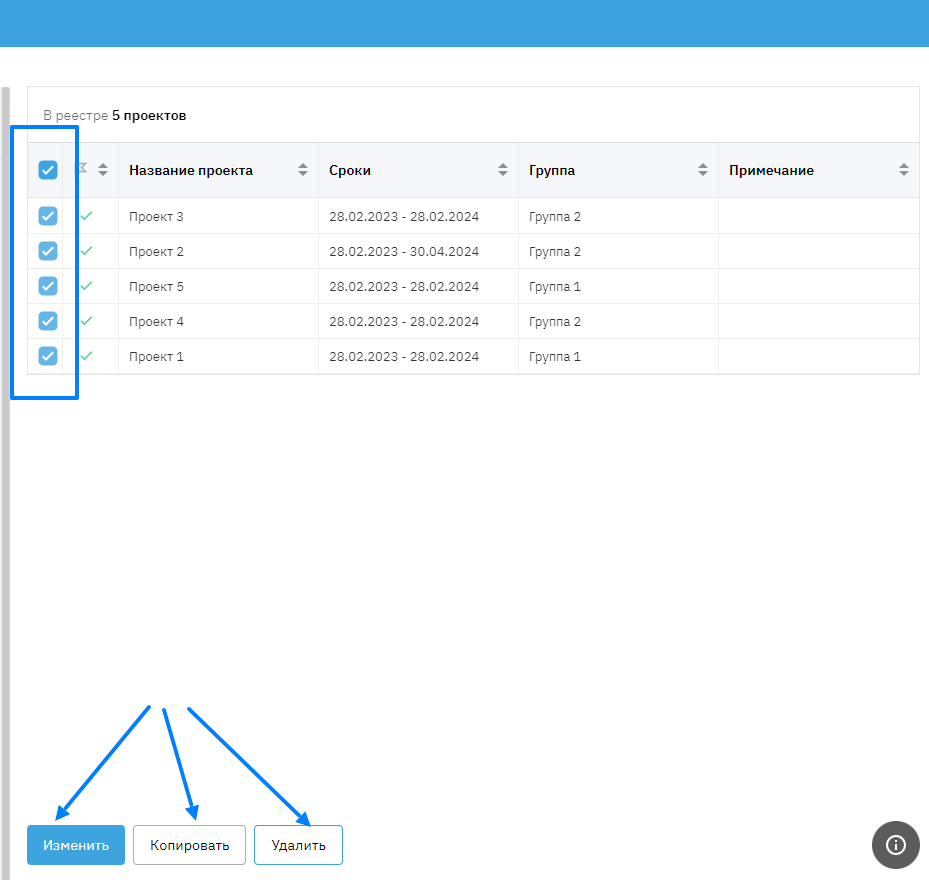Toggle the select-all checkbox in header
929x880 pixels.
pyautogui.click(x=48, y=170)
